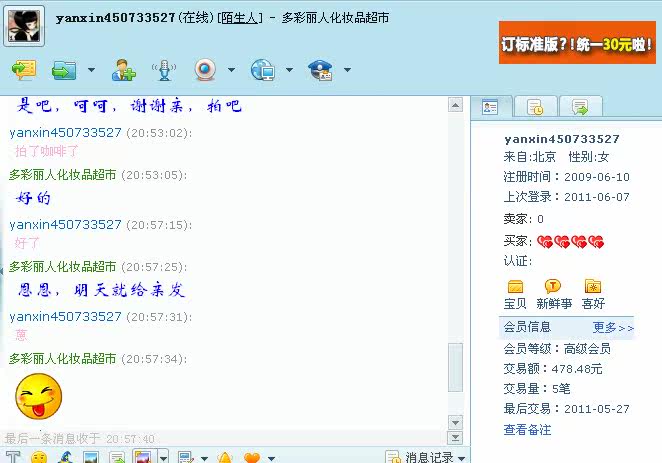Open the emoticon smiley picker
Image resolution: width=662 pixels, height=463 pixels.
(39, 457)
